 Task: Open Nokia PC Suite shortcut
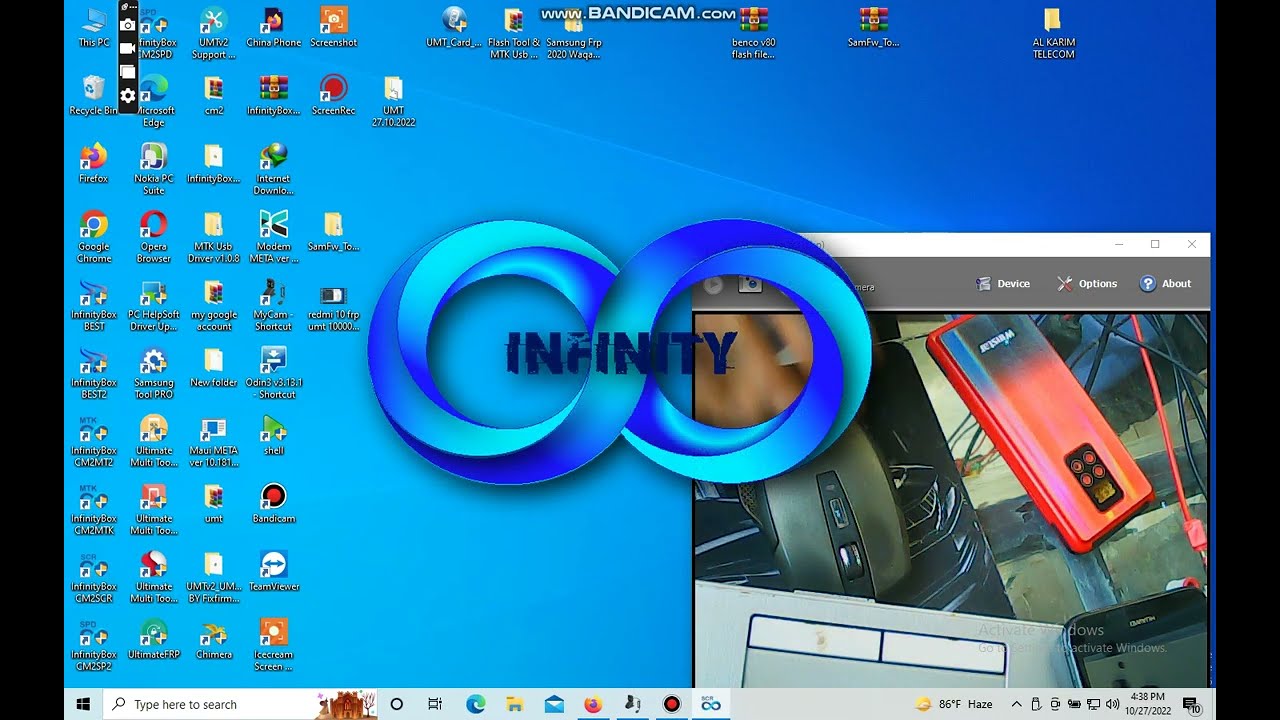tap(153, 170)
